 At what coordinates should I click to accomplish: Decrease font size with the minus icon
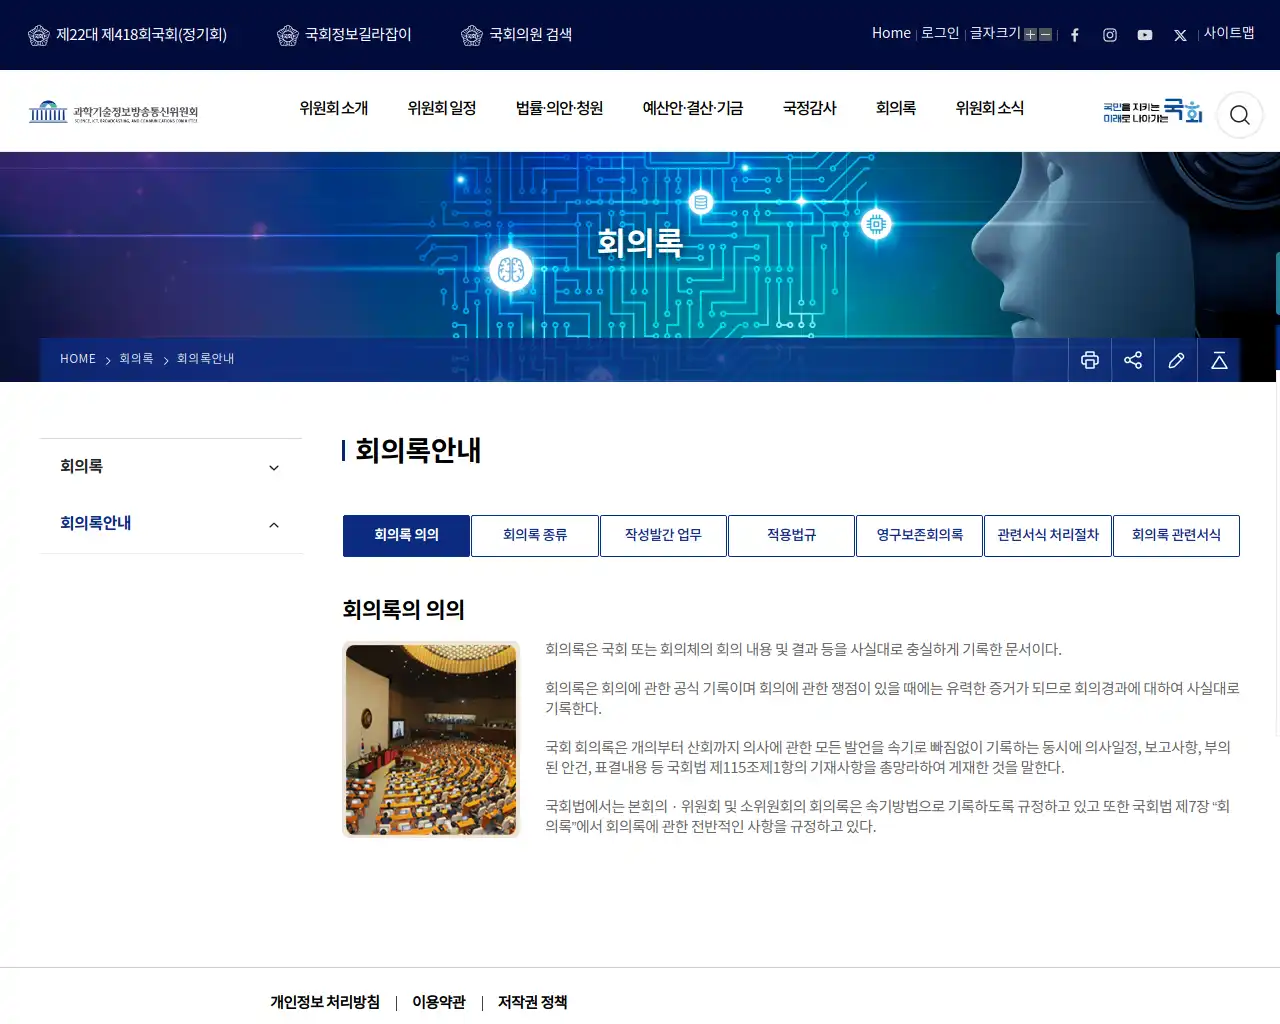click(1046, 35)
